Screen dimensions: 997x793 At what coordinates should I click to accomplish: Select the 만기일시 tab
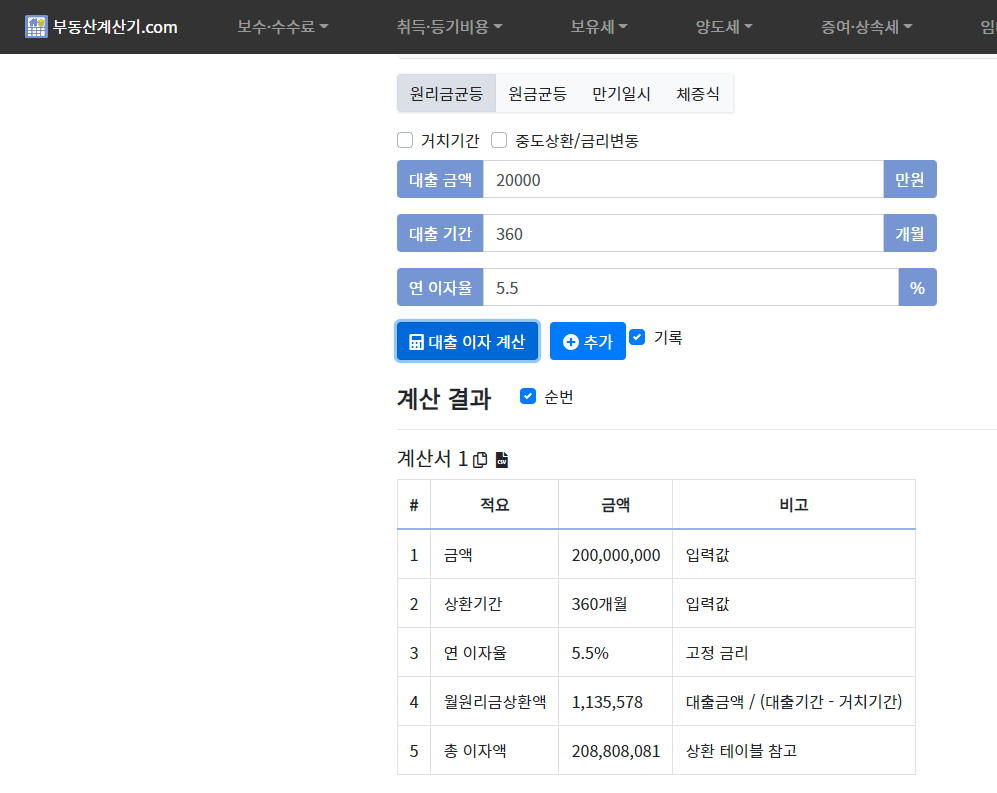(620, 93)
